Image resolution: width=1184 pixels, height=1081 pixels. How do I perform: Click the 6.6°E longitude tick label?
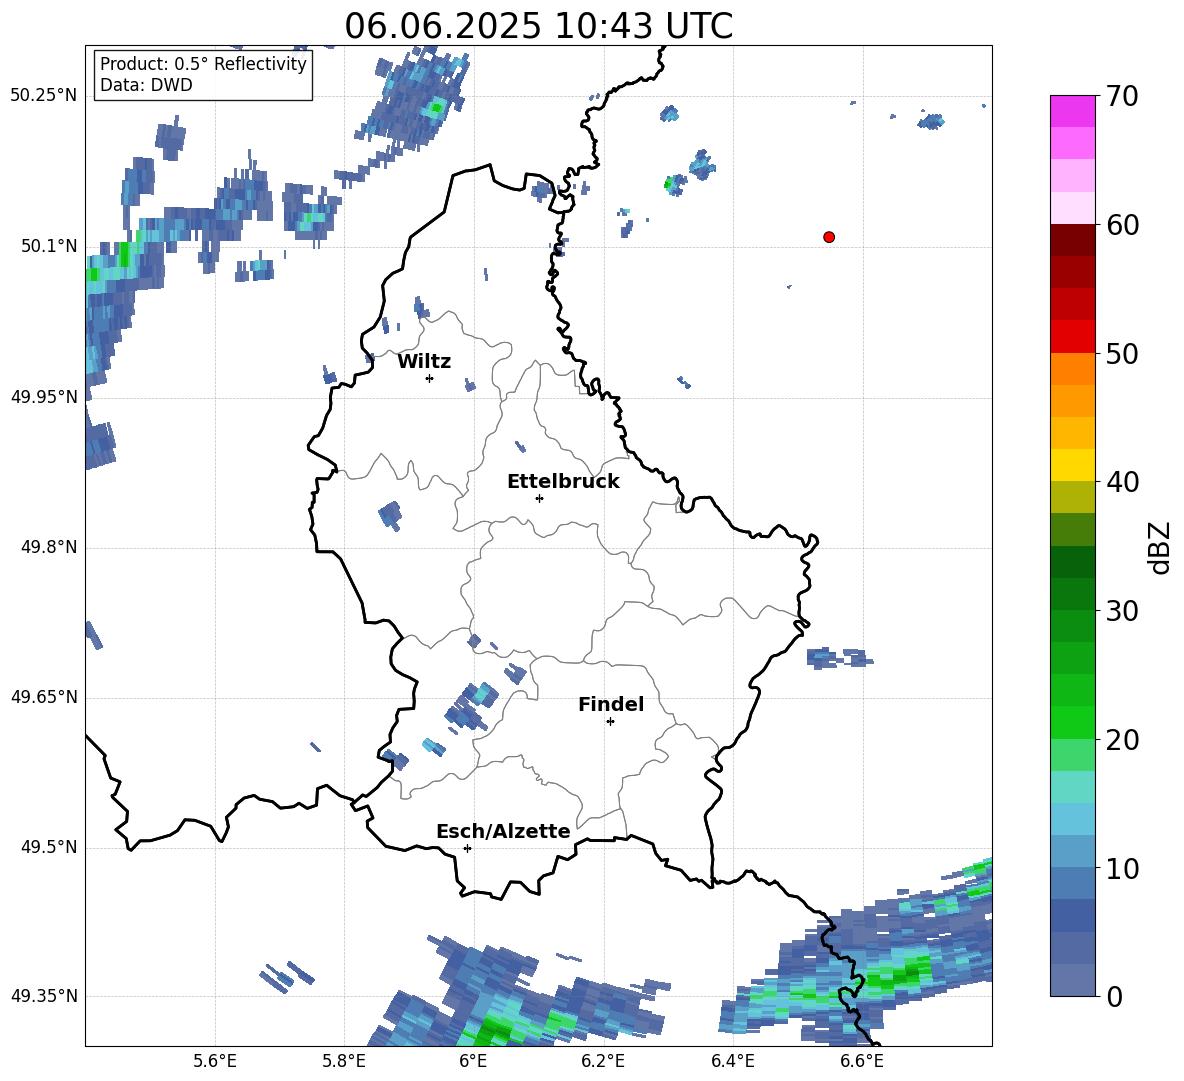862,1061
